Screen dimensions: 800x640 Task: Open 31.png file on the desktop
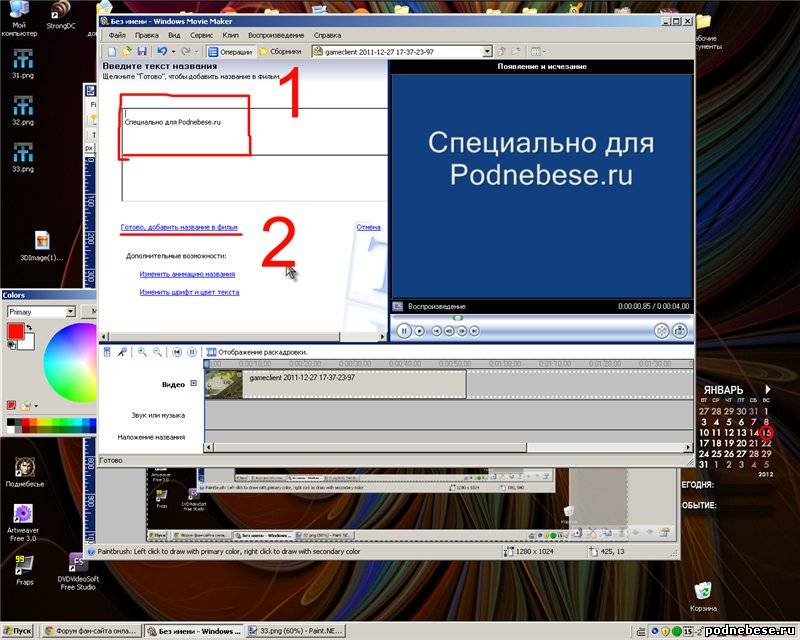click(x=23, y=64)
